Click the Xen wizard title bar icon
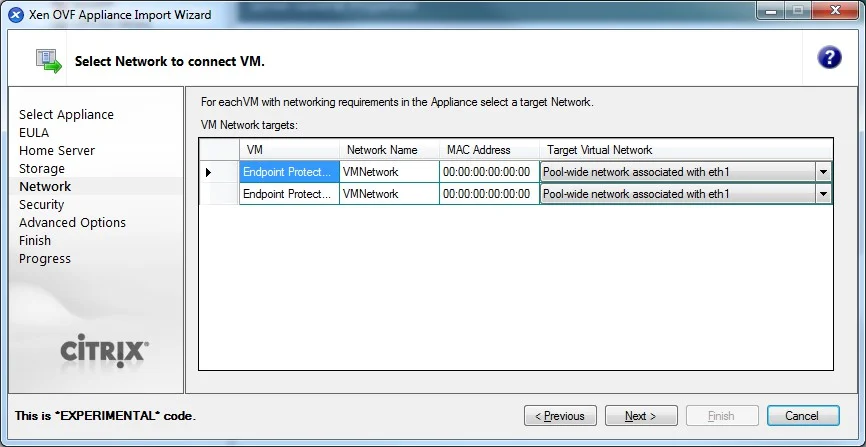The height and width of the screenshot is (447, 866). pyautogui.click(x=16, y=15)
